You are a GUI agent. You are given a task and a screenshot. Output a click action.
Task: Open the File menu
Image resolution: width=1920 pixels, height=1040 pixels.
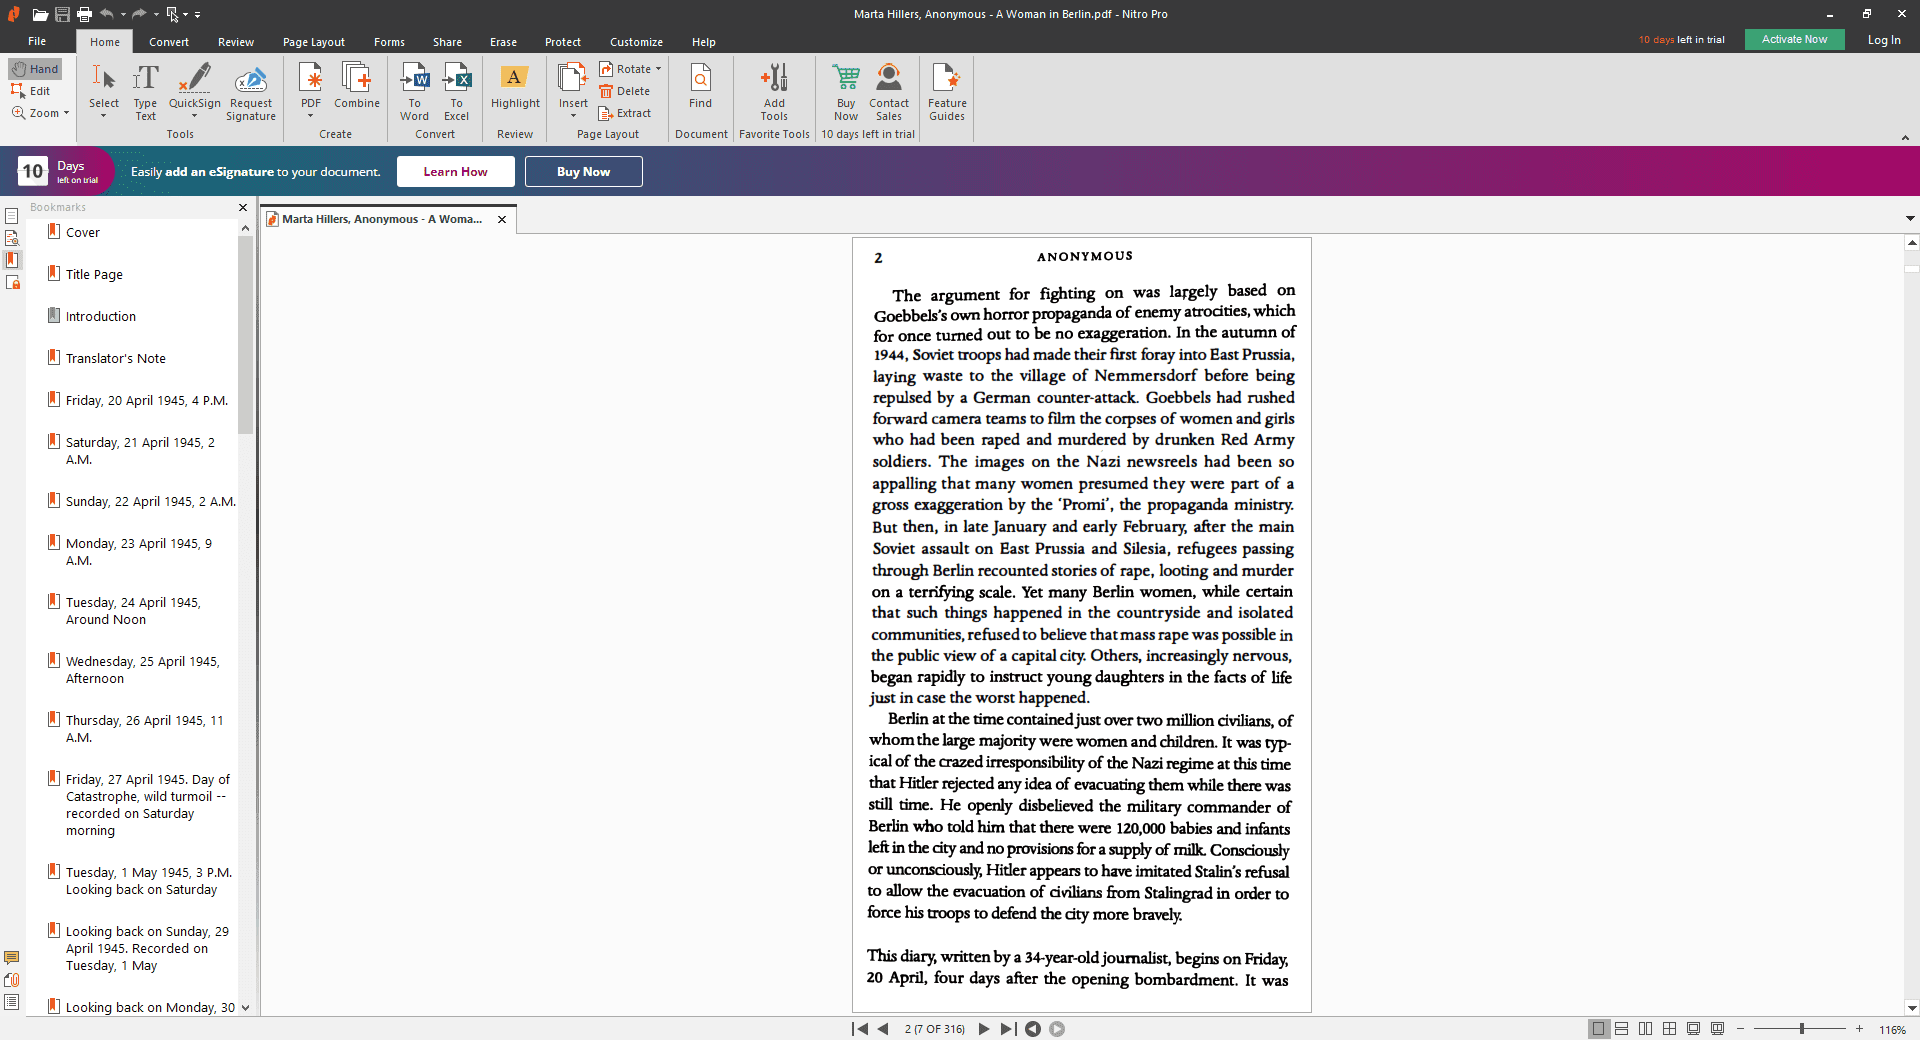(37, 42)
